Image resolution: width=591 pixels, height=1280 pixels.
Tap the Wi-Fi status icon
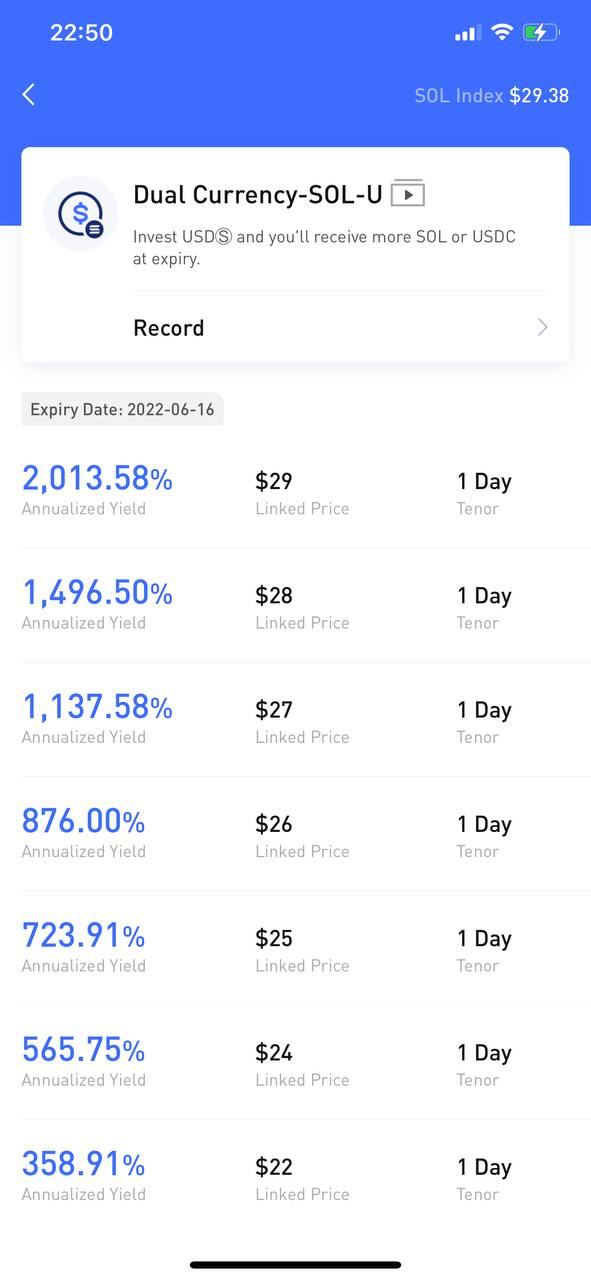pos(501,32)
